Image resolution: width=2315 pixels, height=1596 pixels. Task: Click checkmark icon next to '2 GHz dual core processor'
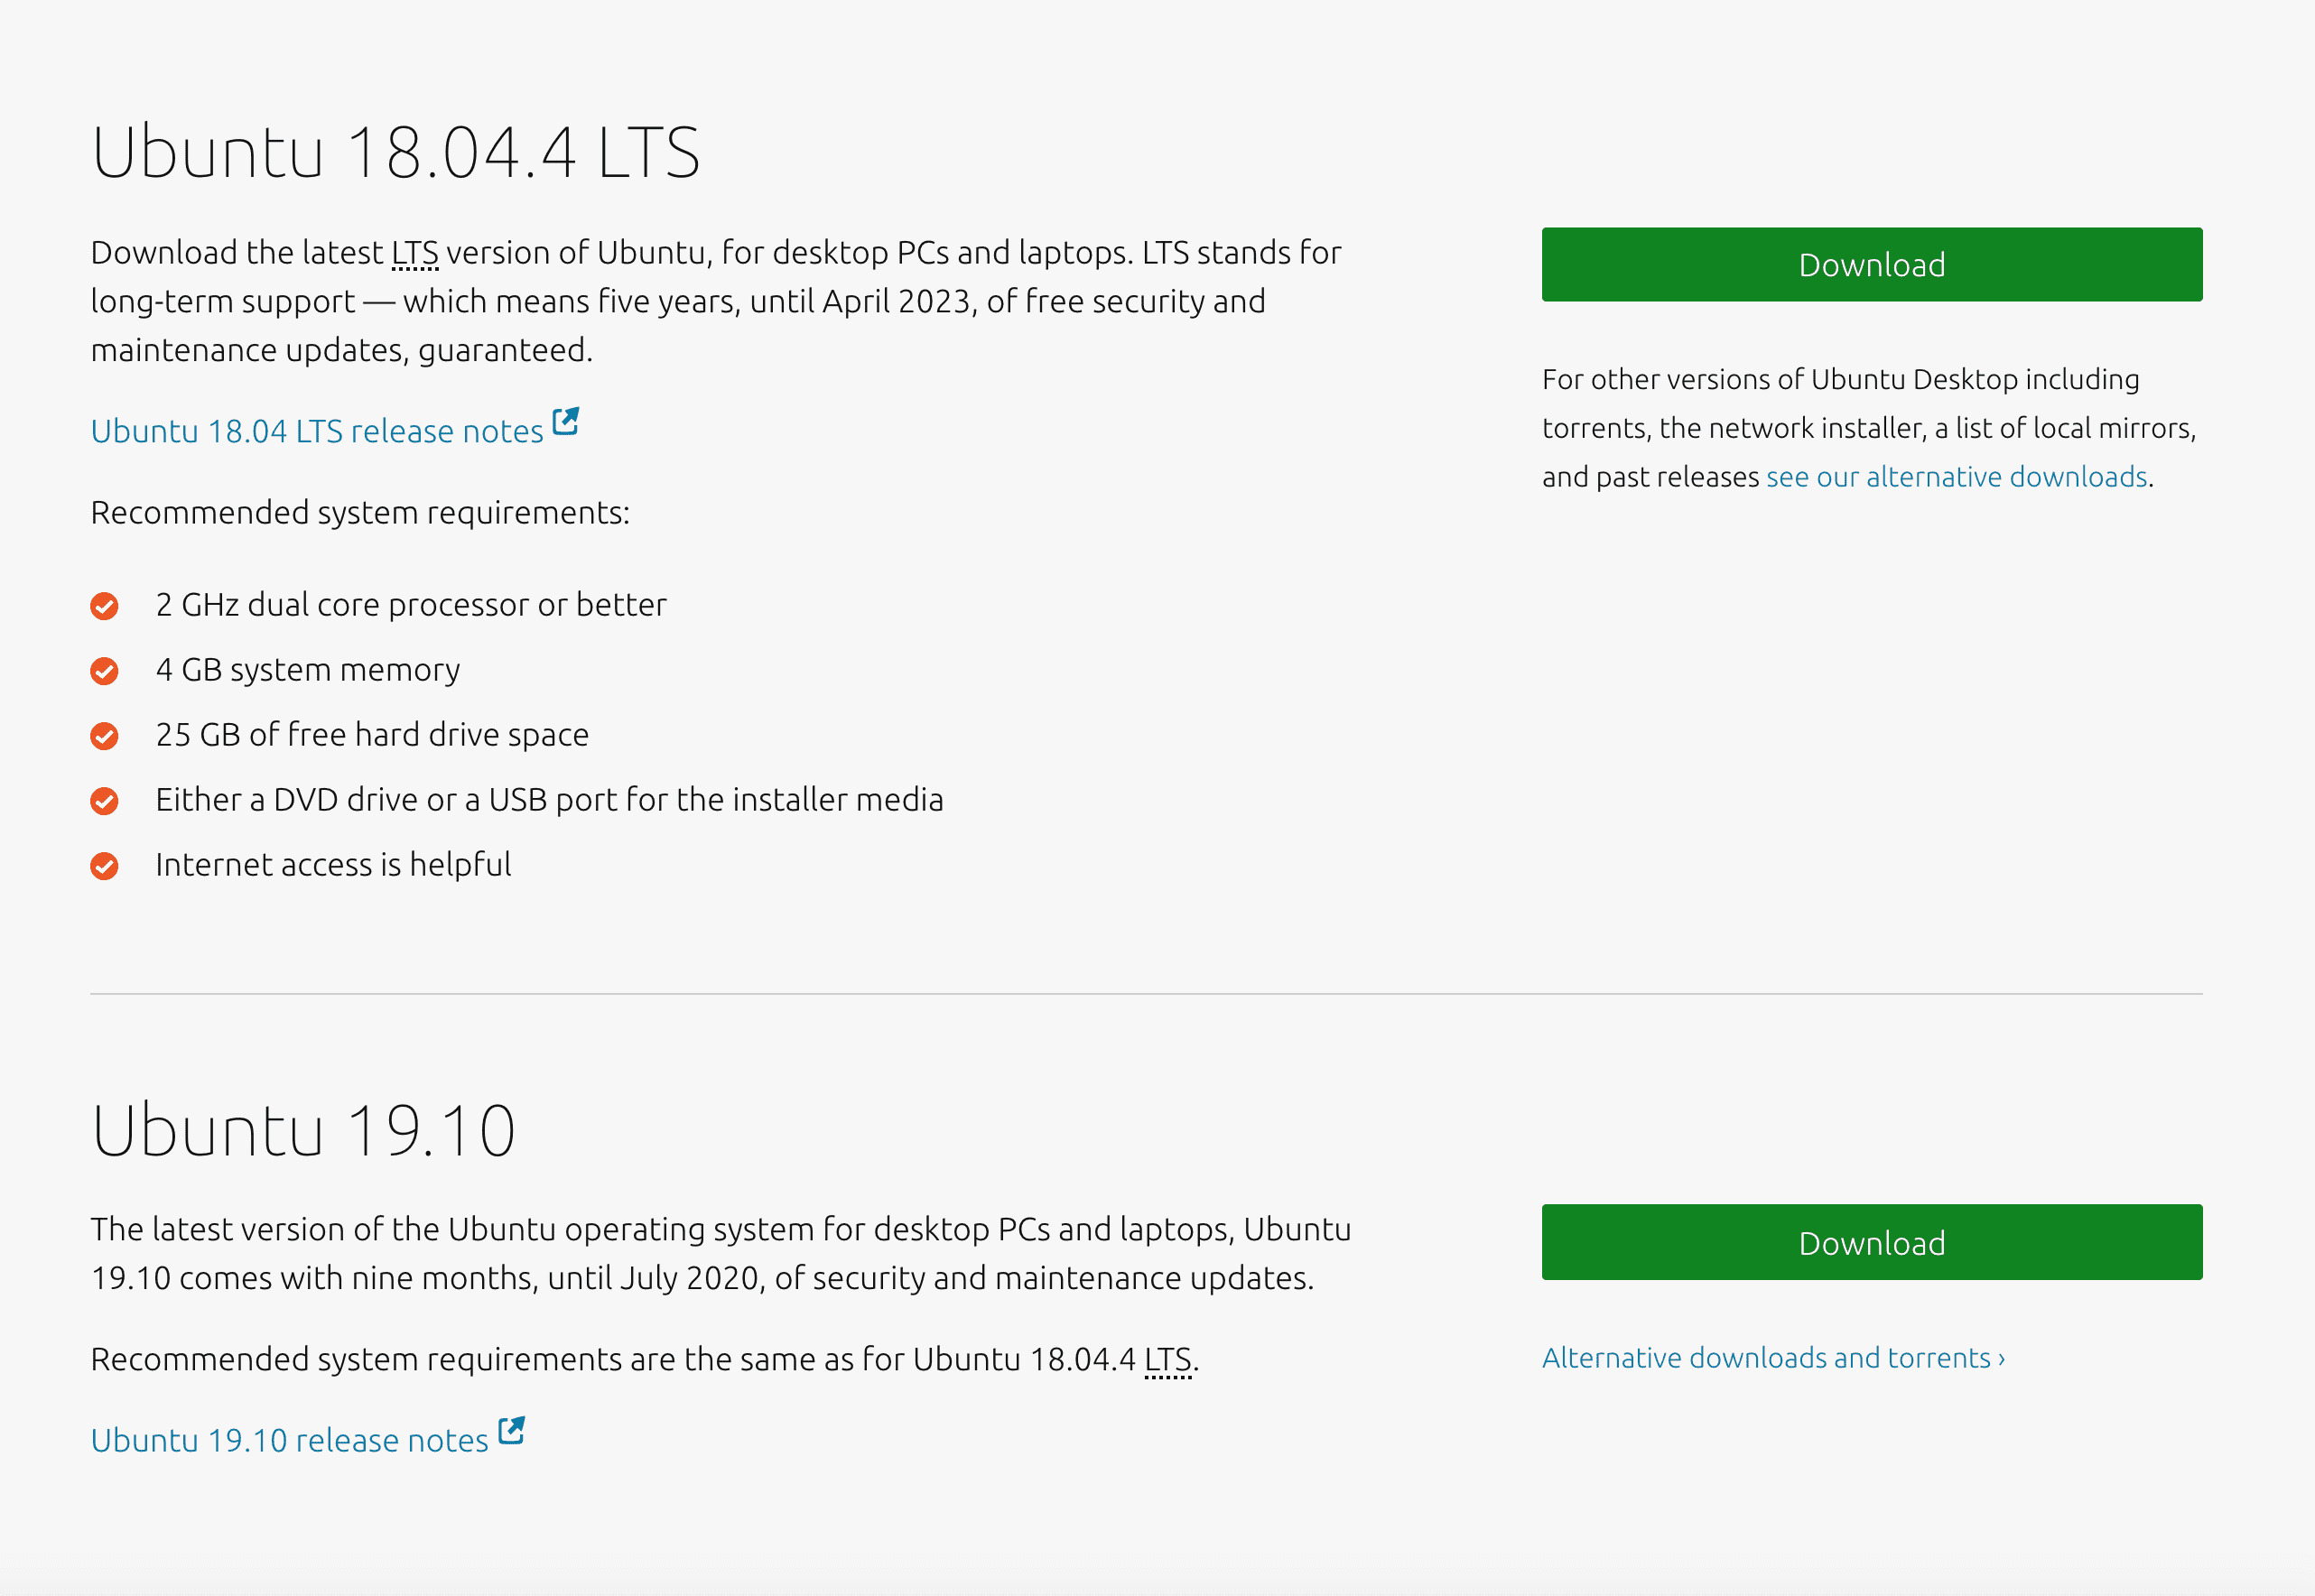[x=104, y=606]
